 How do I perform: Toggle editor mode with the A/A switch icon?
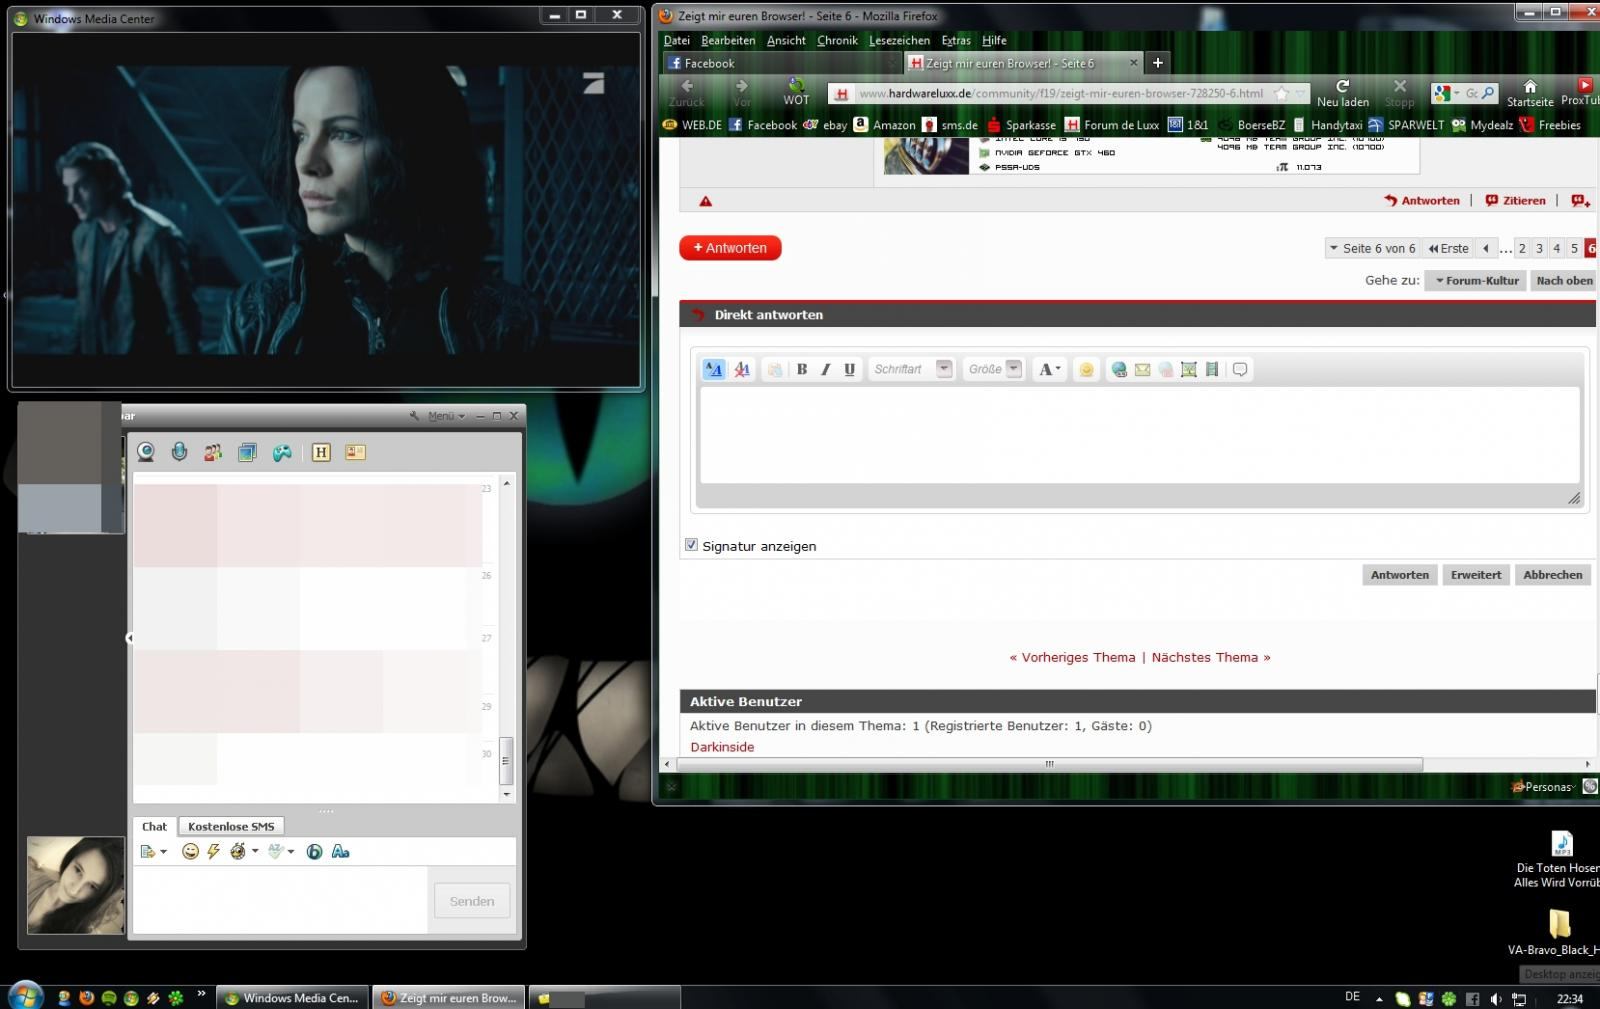point(713,369)
